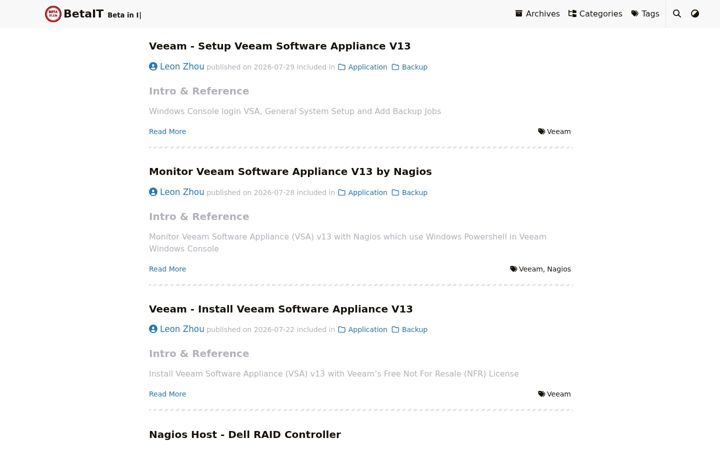Click author Leon Zhou on Install Veeam post
This screenshot has width=720, height=450.
coord(182,329)
